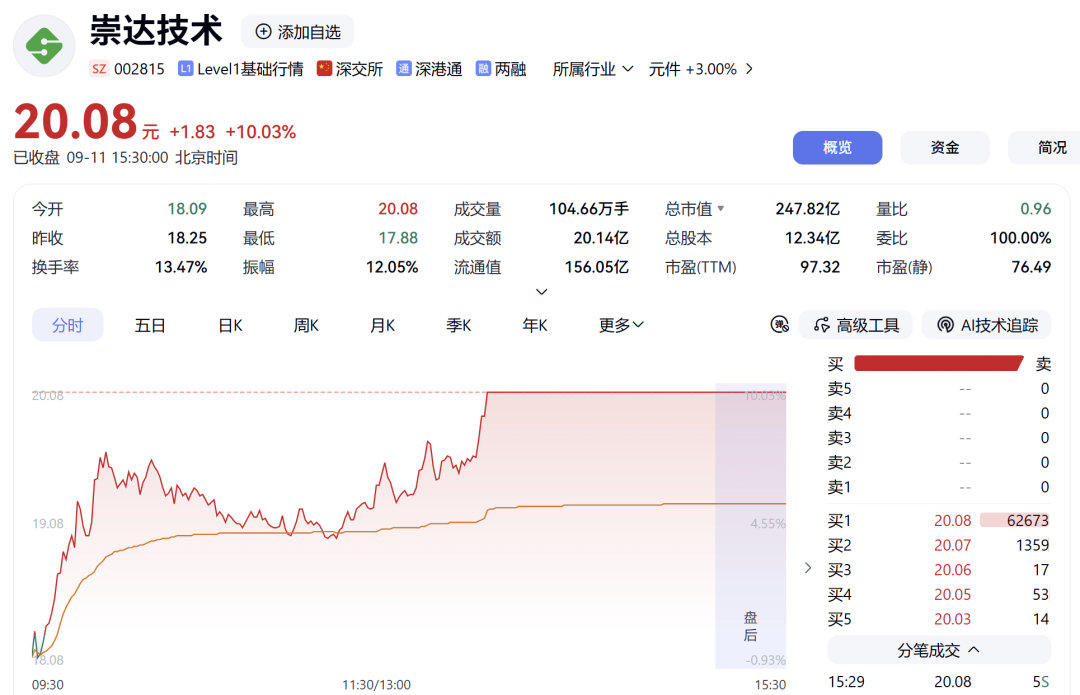This screenshot has width=1080, height=695.
Task: Click the 融 badge icon beside 两融
Action: pos(484,69)
